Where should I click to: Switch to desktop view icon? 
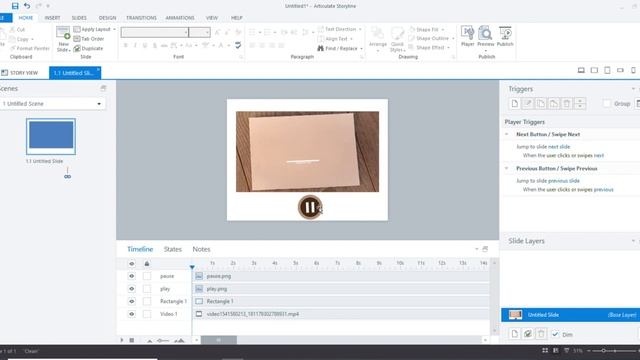pyautogui.click(x=581, y=70)
